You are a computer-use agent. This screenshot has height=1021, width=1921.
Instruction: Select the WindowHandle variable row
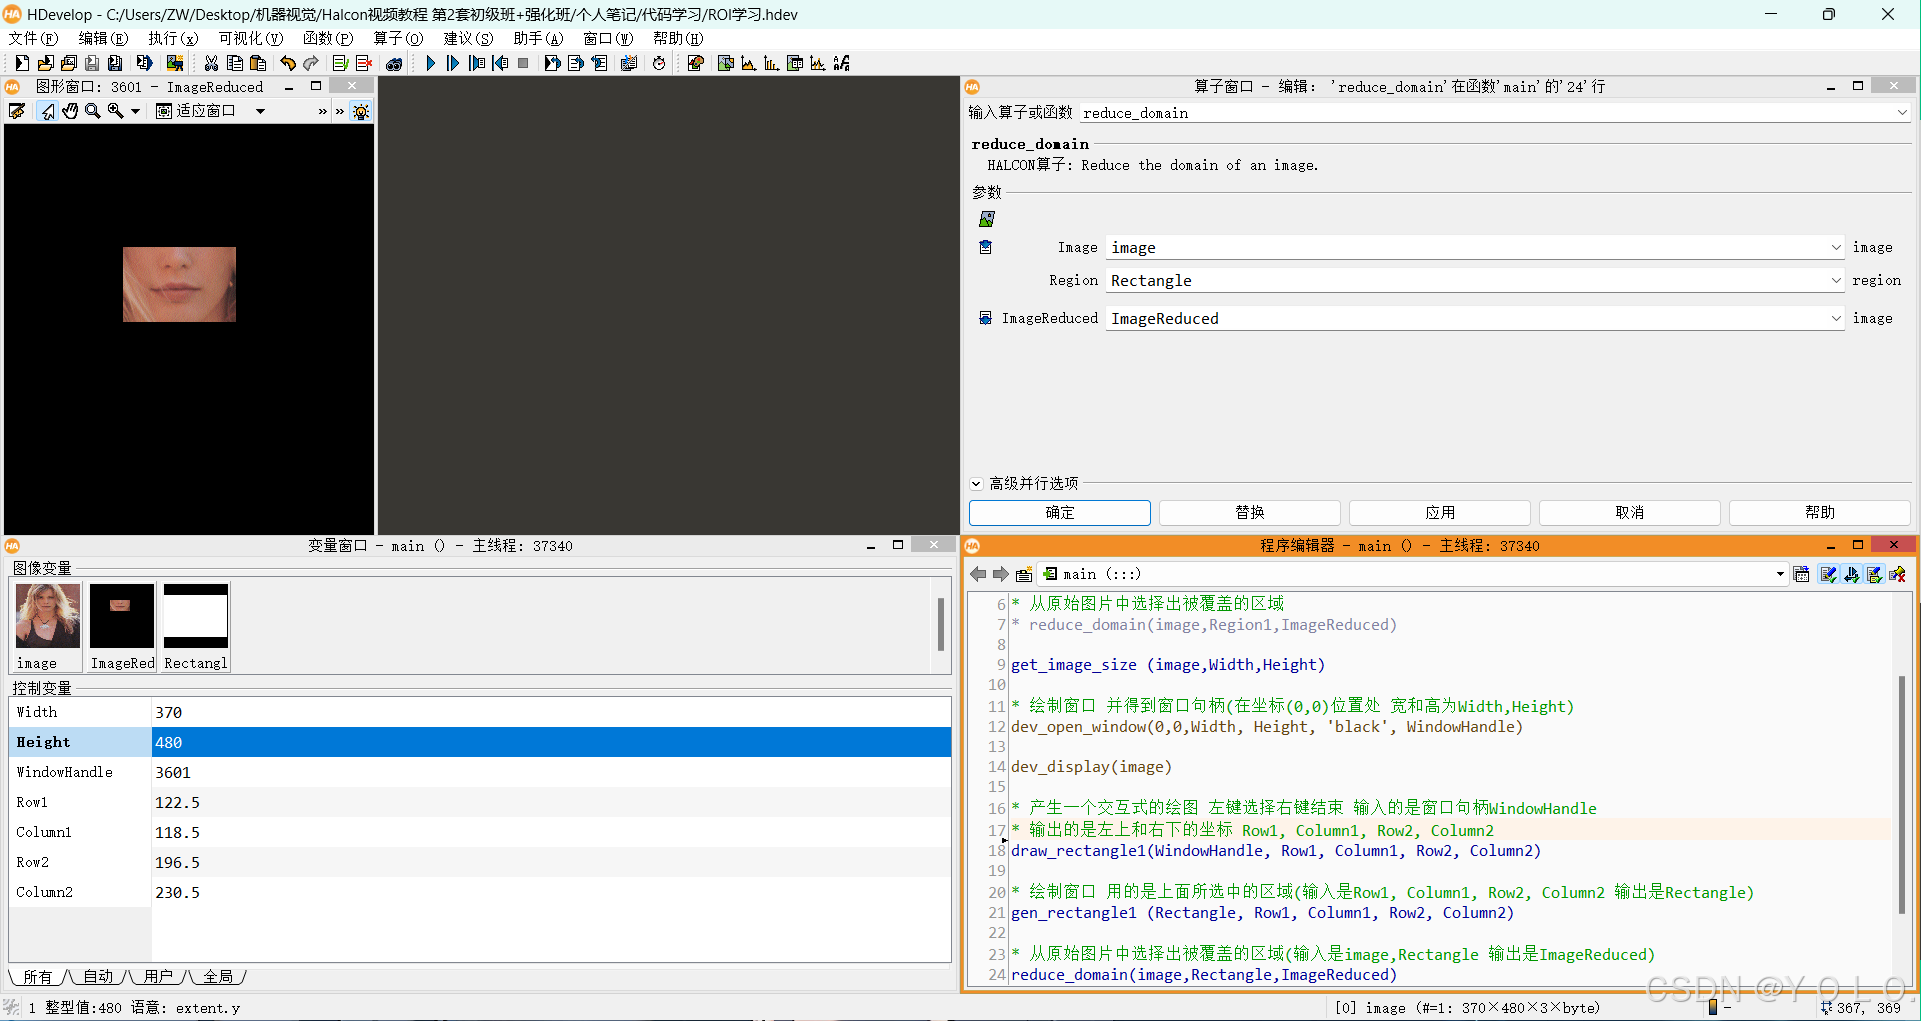pyautogui.click(x=480, y=772)
